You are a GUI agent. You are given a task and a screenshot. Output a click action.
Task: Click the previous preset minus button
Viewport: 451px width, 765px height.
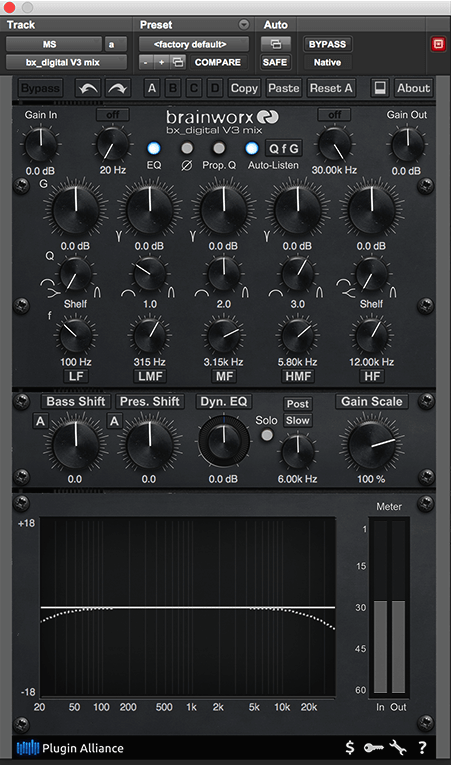tap(146, 62)
